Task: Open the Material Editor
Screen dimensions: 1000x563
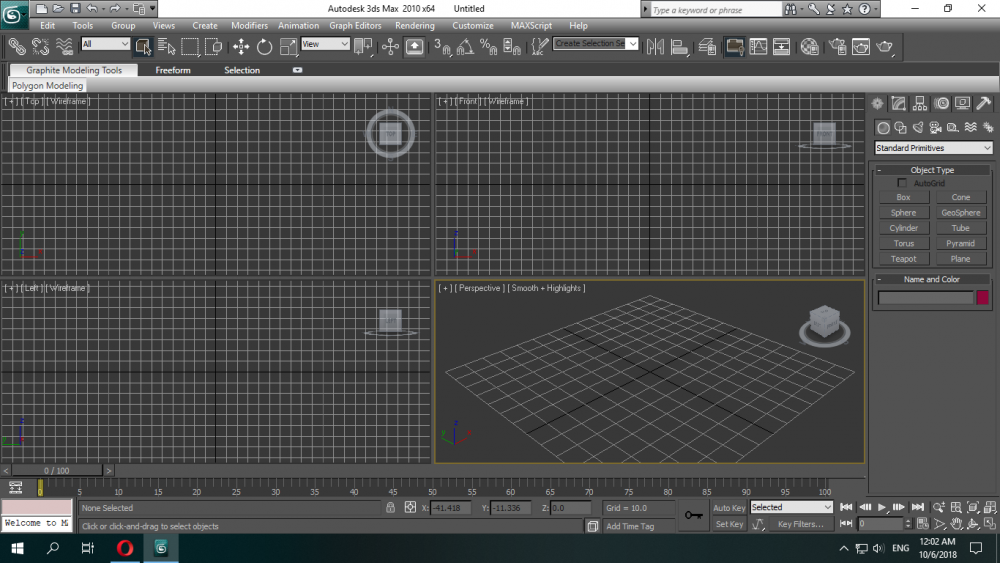Action: (809, 46)
